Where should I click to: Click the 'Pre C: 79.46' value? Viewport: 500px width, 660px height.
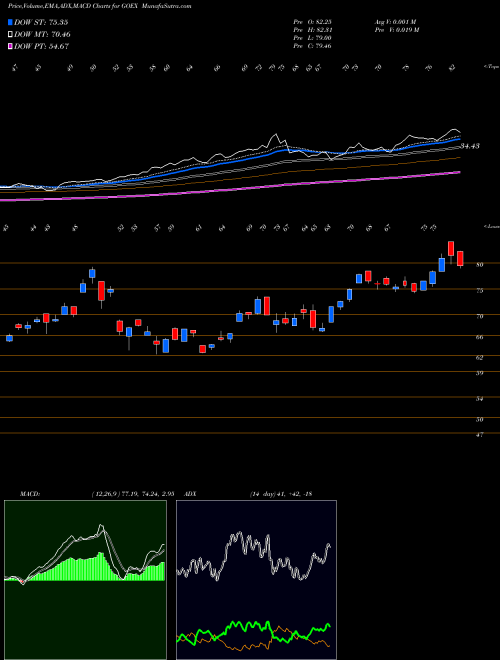pyautogui.click(x=312, y=46)
